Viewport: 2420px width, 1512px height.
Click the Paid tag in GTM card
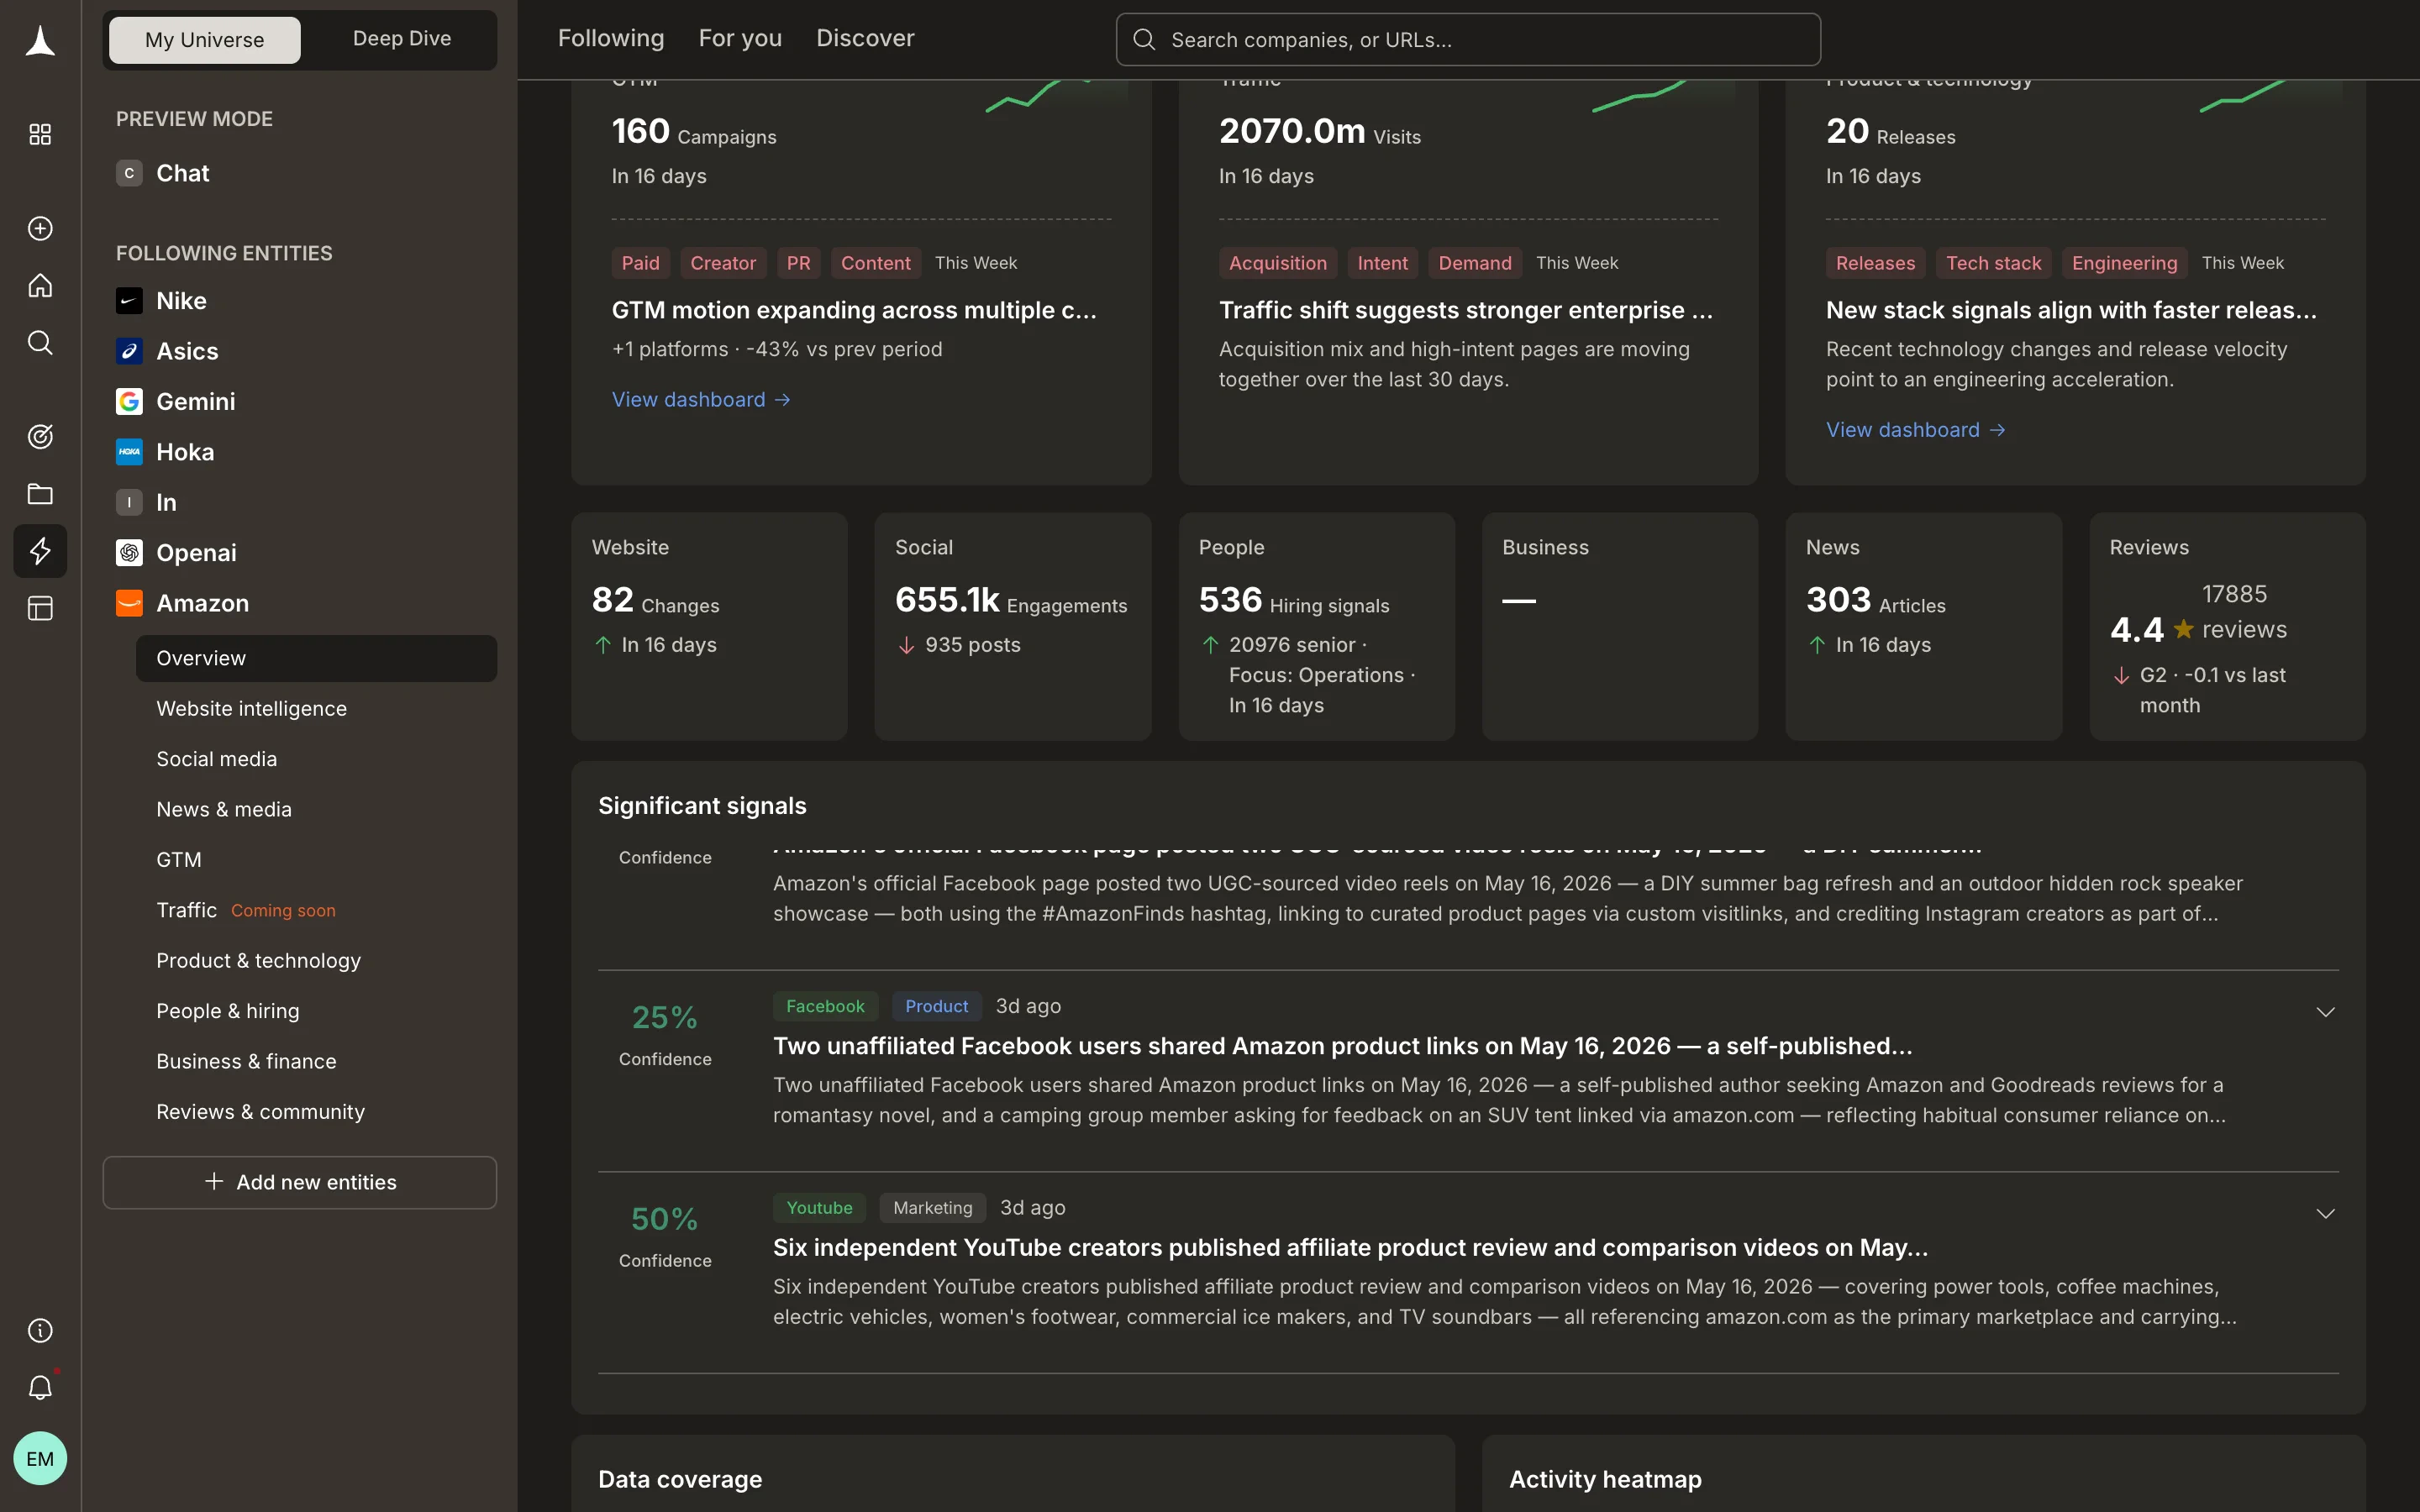point(640,263)
